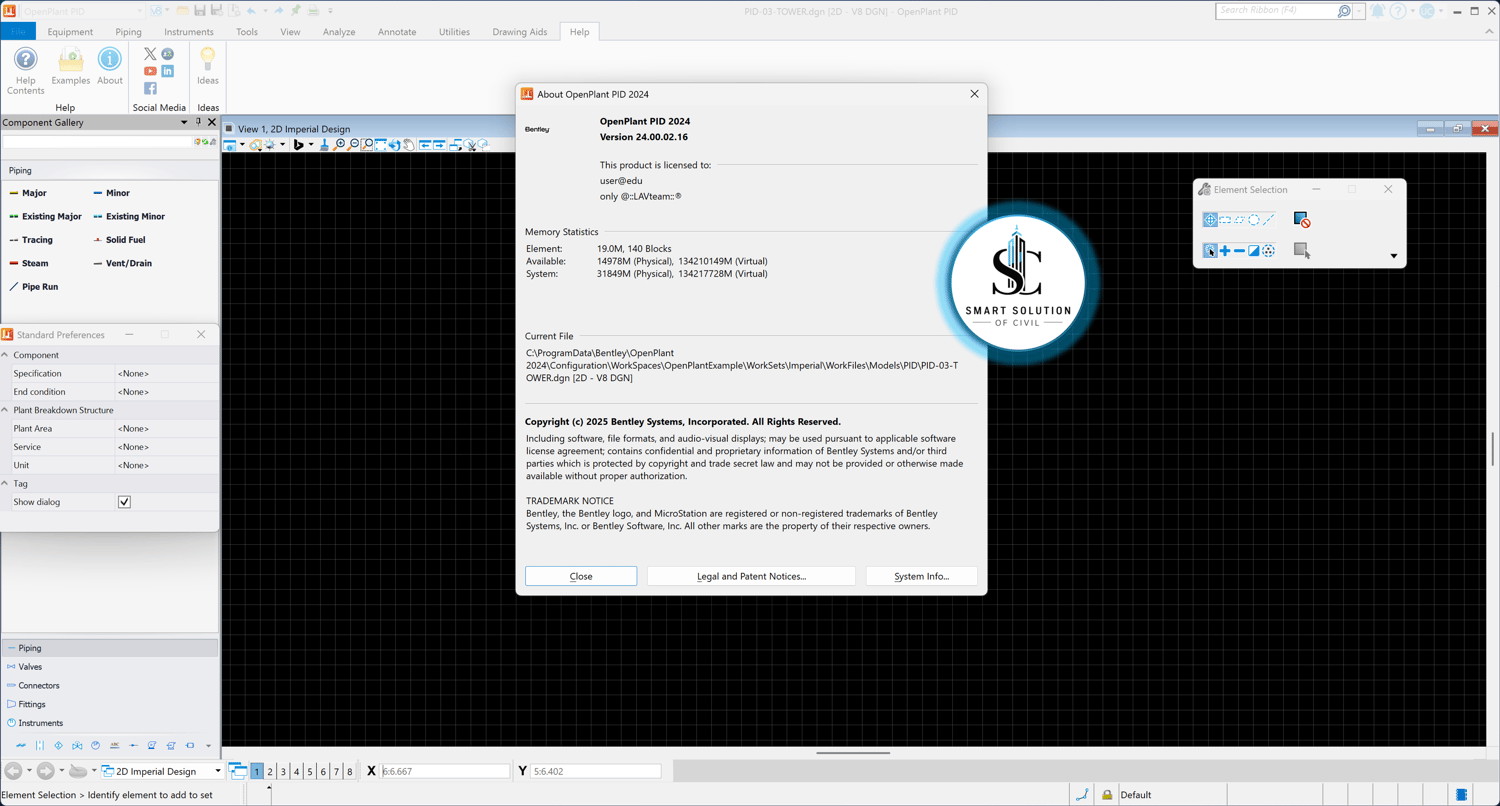This screenshot has height=806, width=1500.
Task: Uncheck the Show dialog checkbox
Action: 124,502
